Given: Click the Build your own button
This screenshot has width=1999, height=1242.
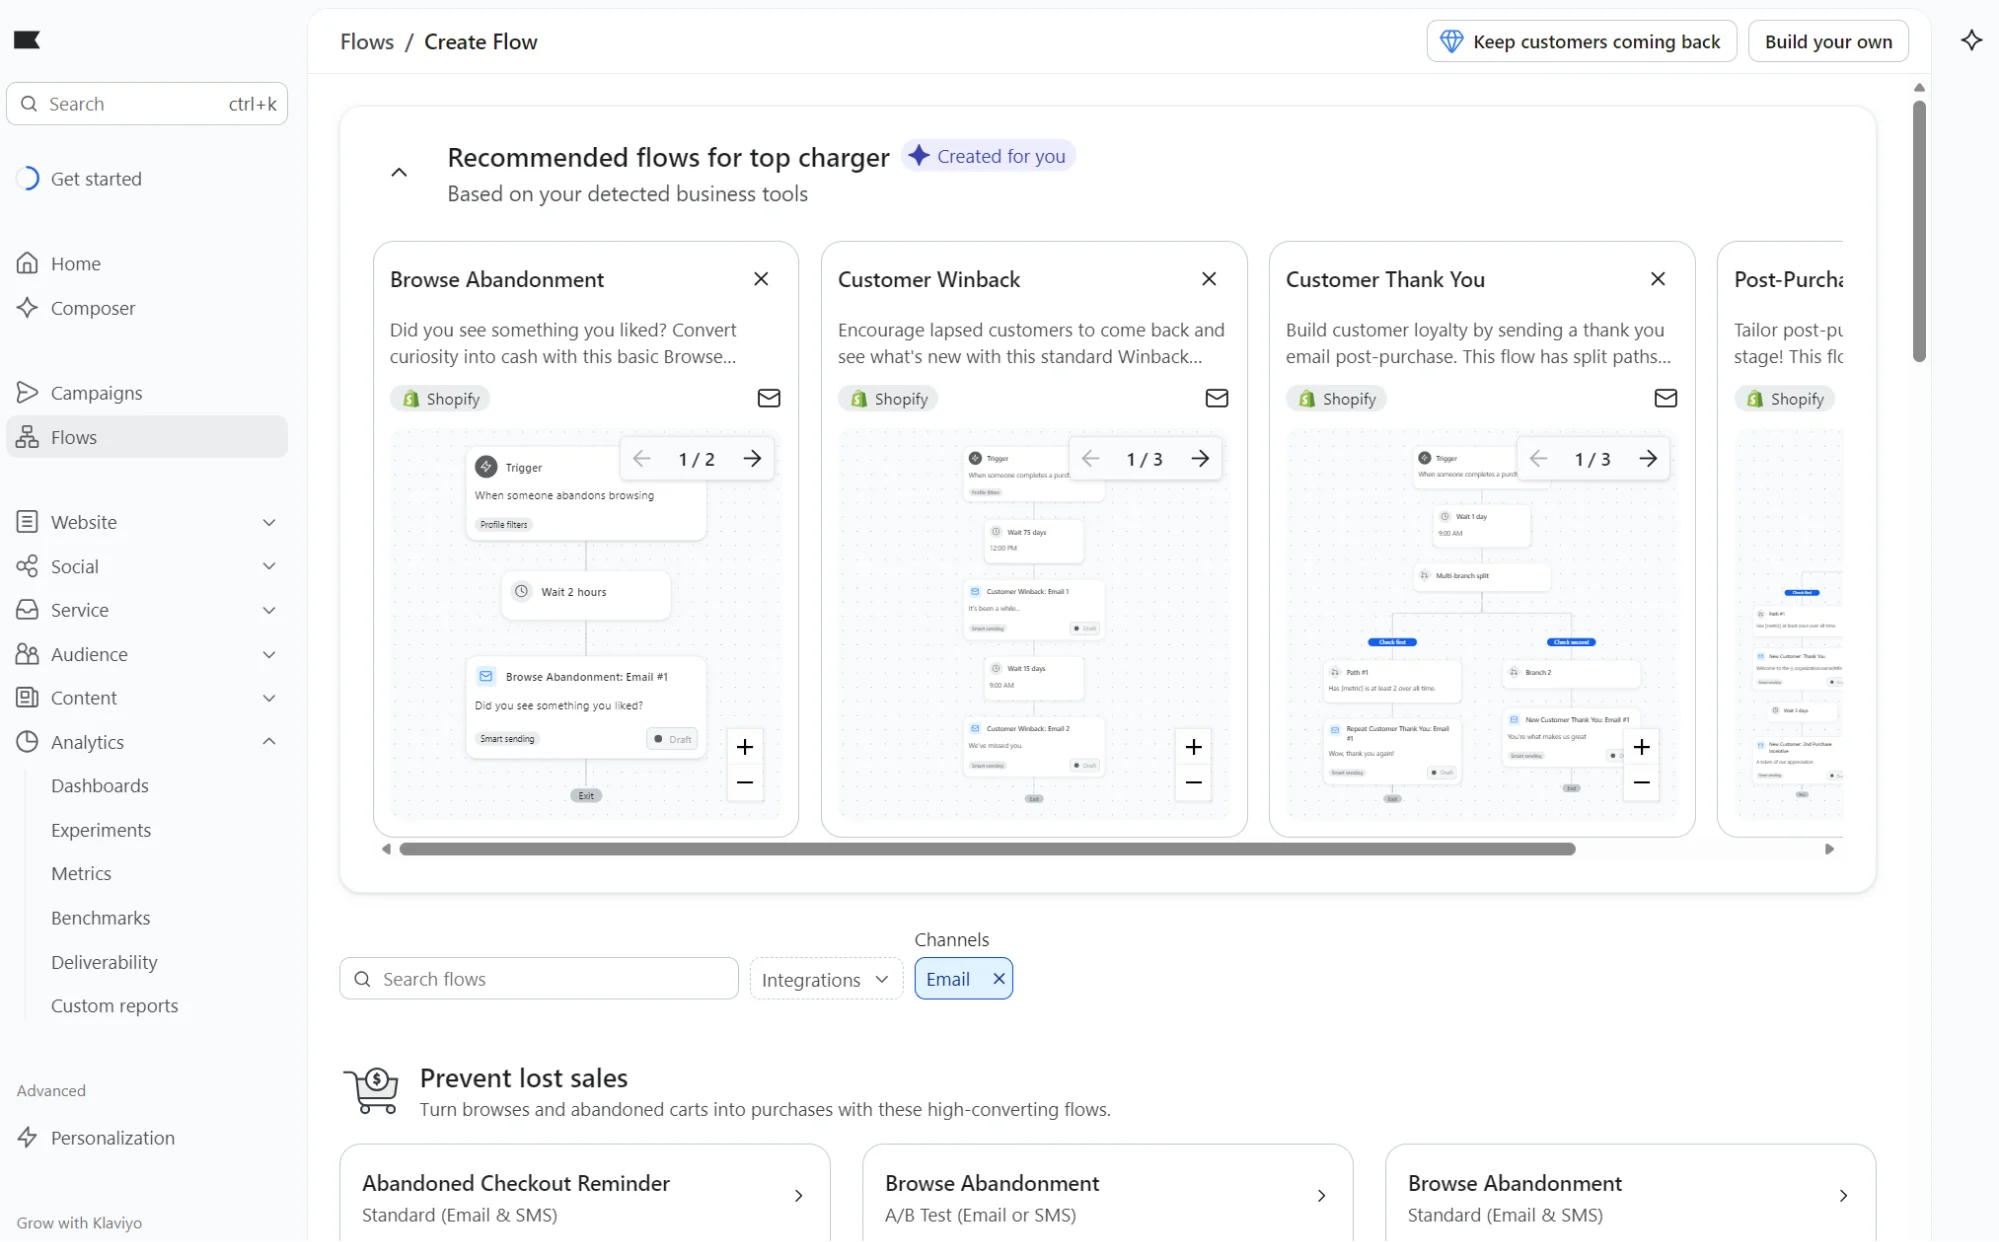Looking at the screenshot, I should coord(1828,41).
